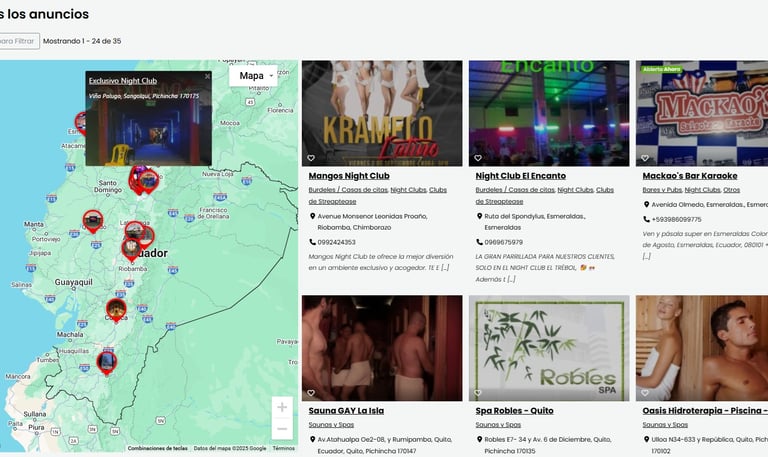
Task: Open Spa Robles bamboo logo thumbnail
Action: (x=549, y=348)
